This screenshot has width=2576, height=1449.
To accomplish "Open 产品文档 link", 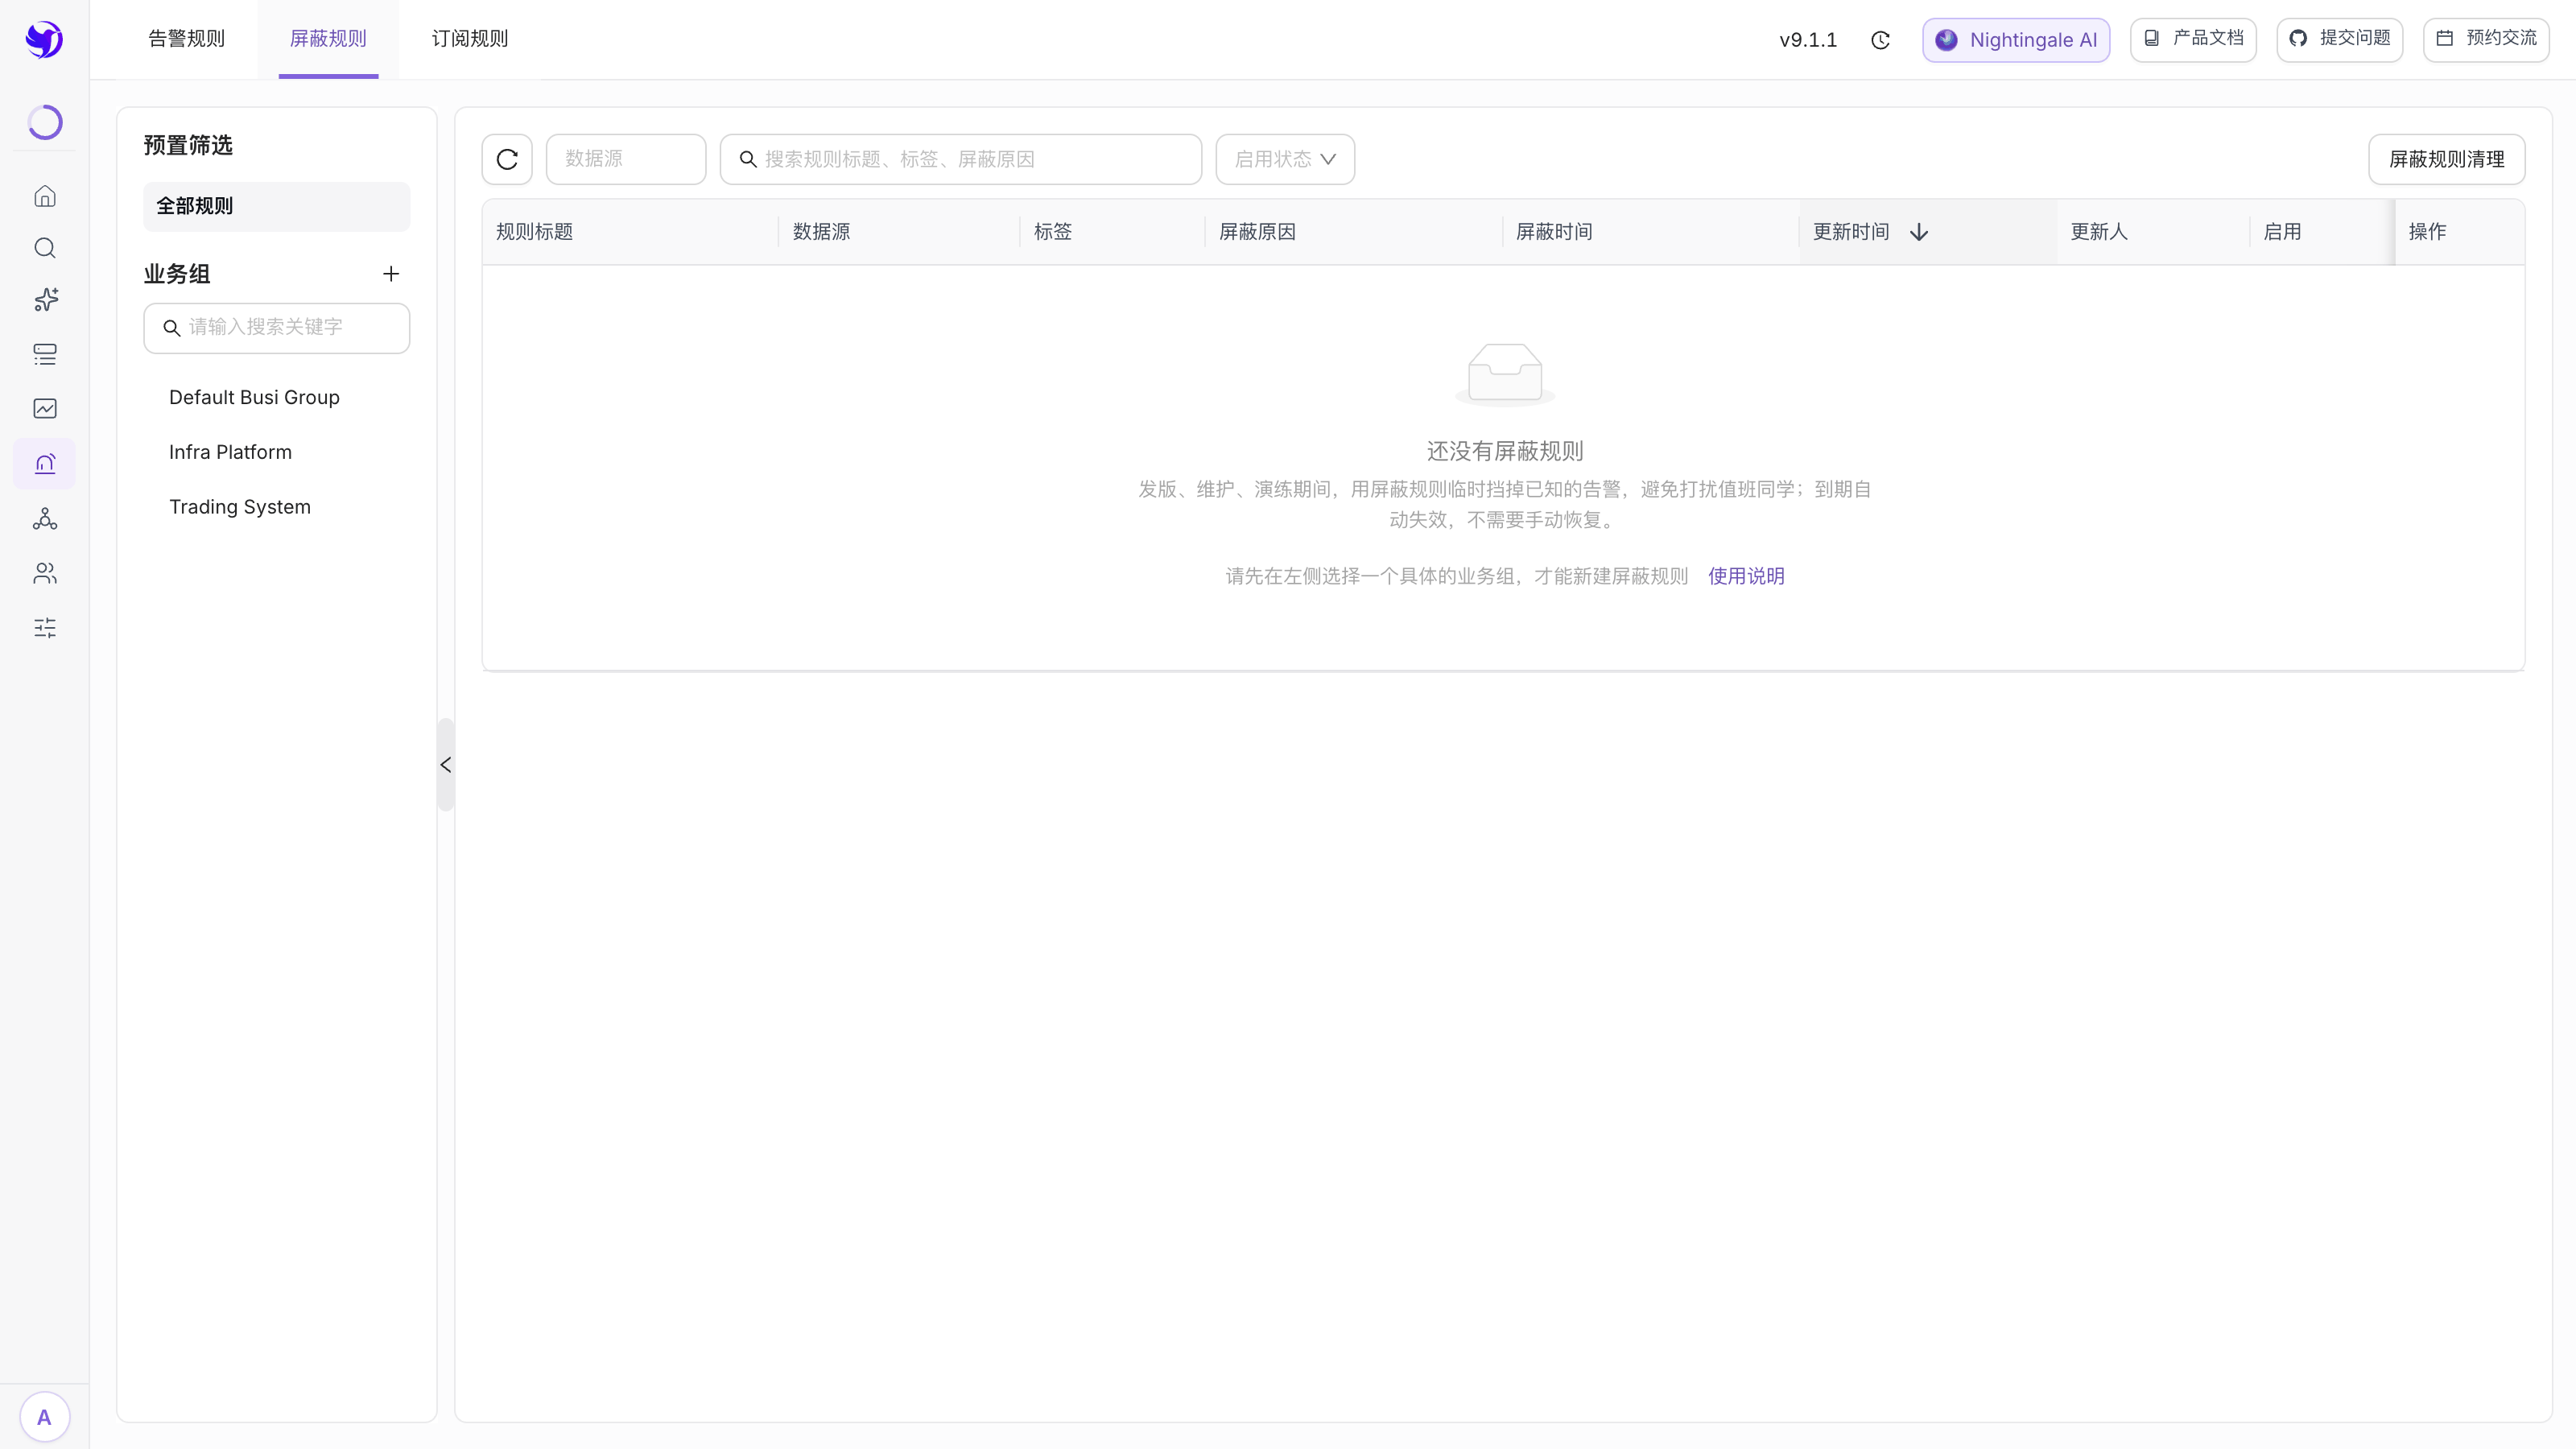I will [2193, 39].
